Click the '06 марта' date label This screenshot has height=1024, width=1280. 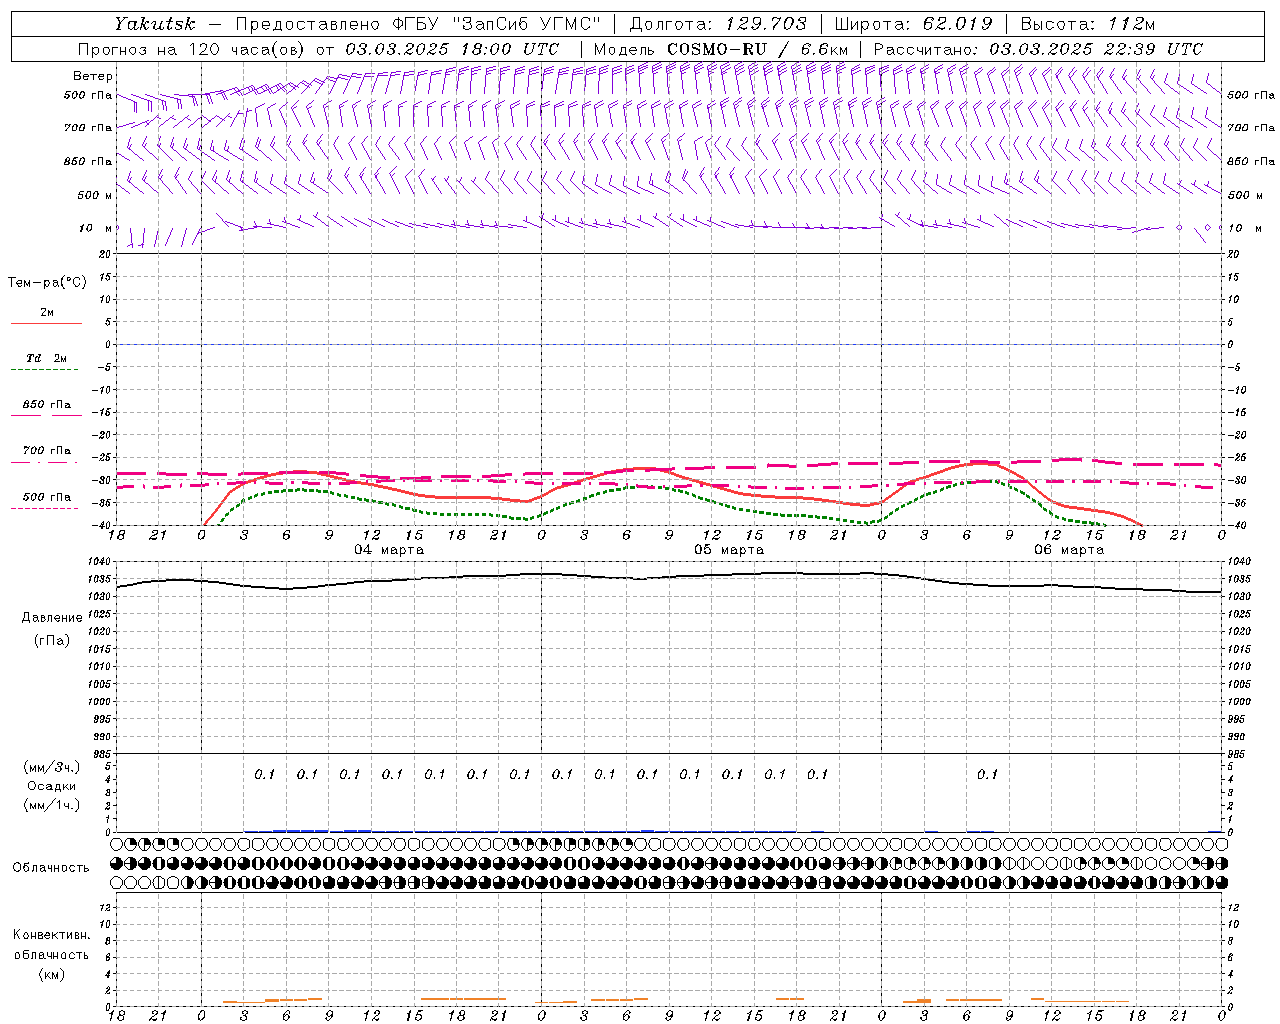point(1069,549)
